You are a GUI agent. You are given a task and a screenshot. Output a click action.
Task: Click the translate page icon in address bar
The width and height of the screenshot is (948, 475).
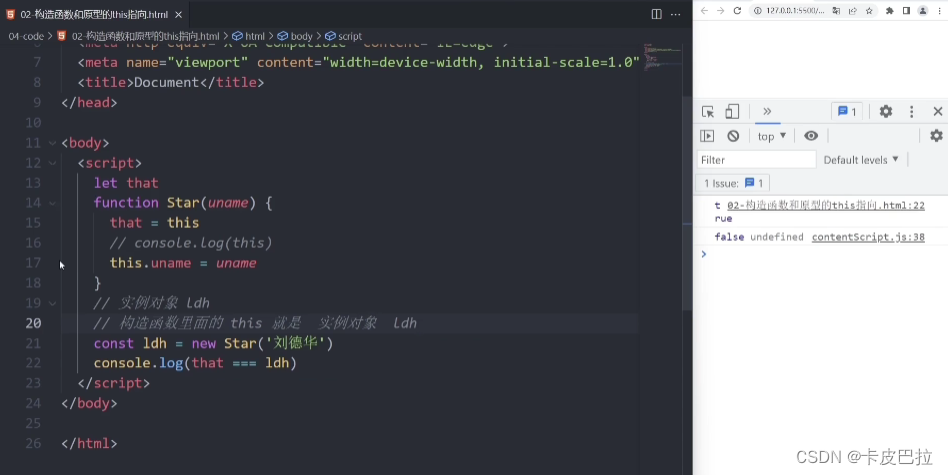[x=836, y=11]
